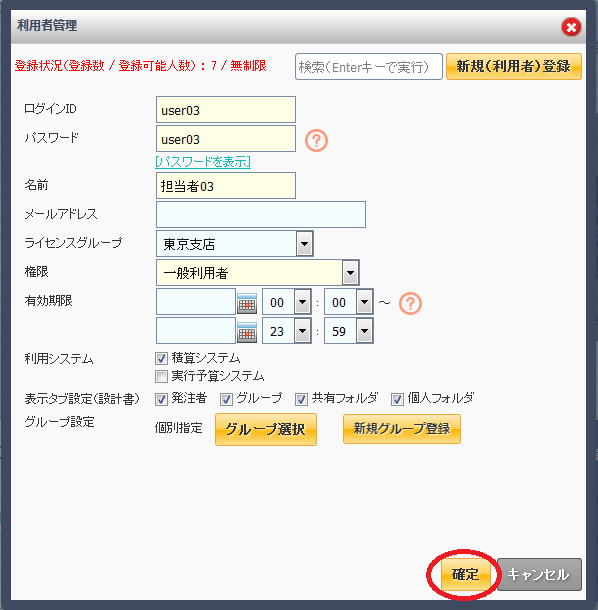Image resolution: width=598 pixels, height=610 pixels.
Task: Click the help icon beside validity period
Action: [410, 303]
